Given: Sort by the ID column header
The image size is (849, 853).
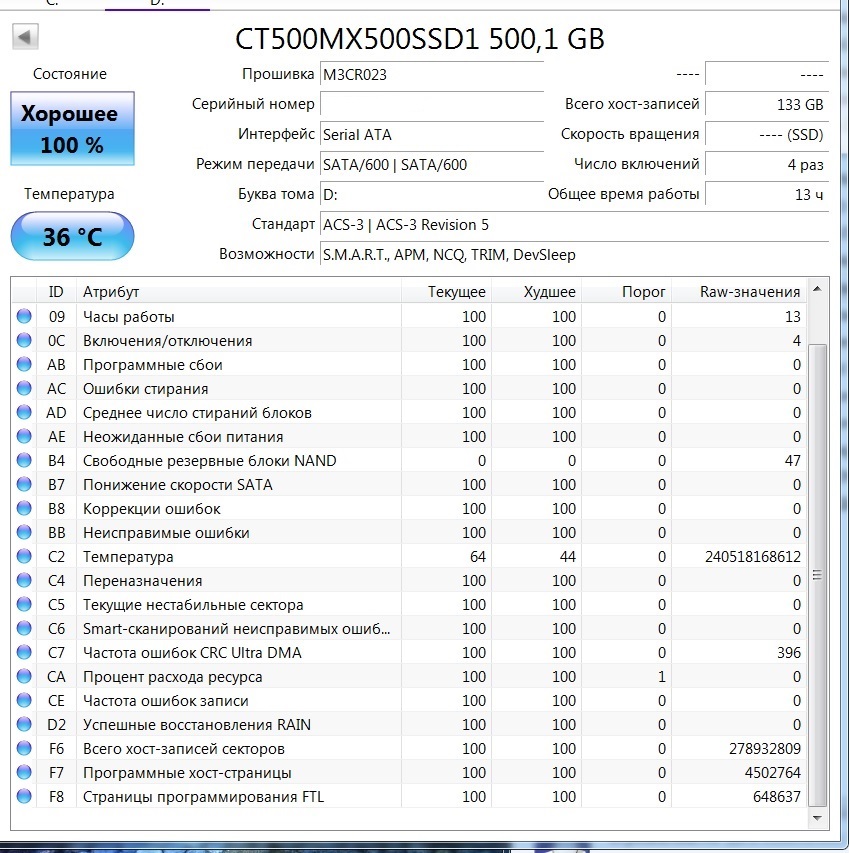Looking at the screenshot, I should [x=56, y=292].
